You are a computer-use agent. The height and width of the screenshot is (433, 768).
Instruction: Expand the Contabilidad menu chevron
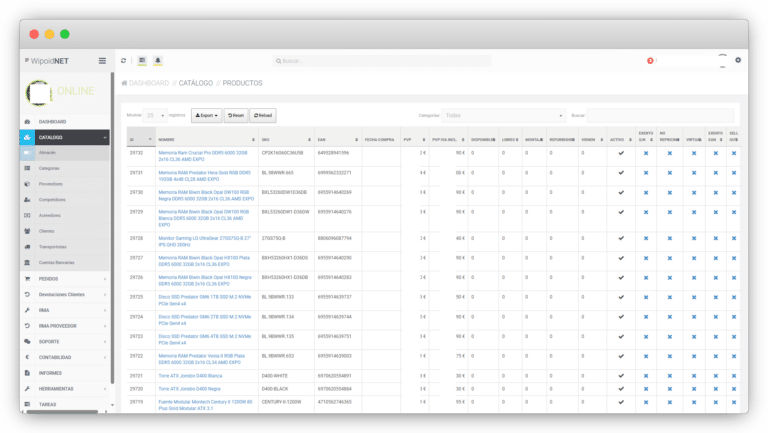[105, 358]
